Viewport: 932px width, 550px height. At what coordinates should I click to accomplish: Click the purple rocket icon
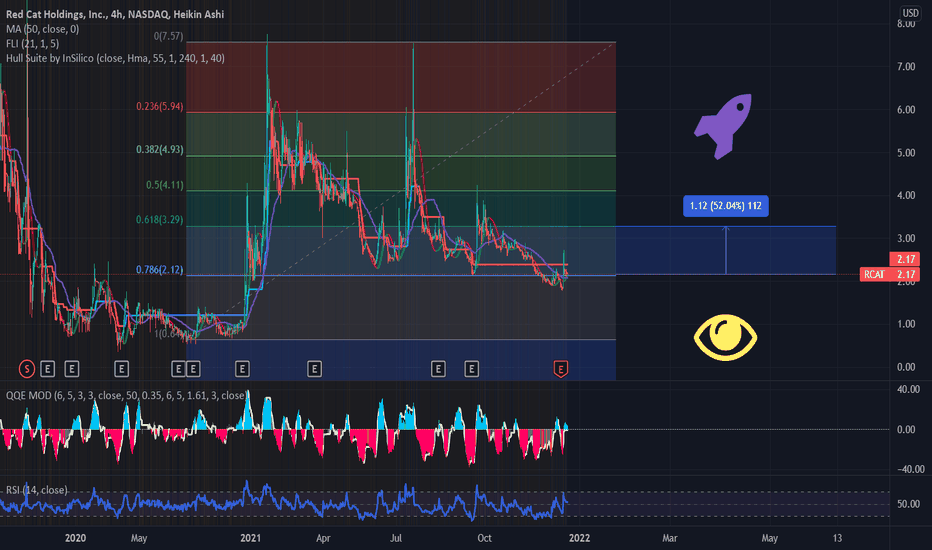click(723, 126)
